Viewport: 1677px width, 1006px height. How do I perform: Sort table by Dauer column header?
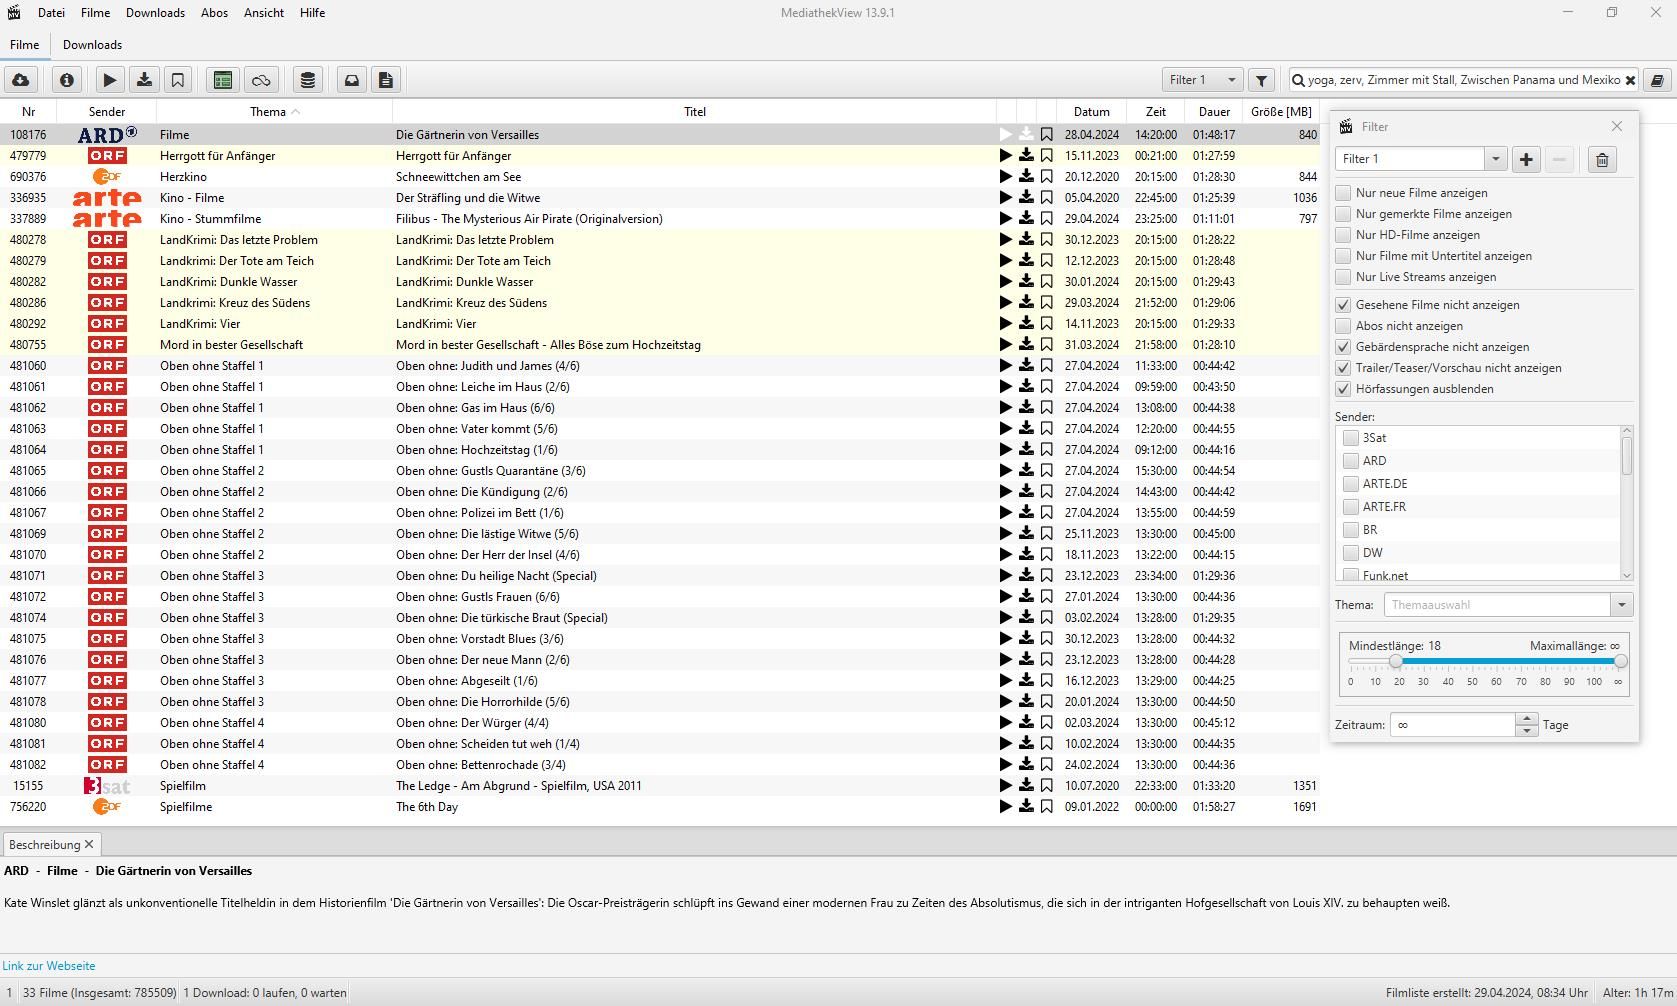coord(1214,112)
